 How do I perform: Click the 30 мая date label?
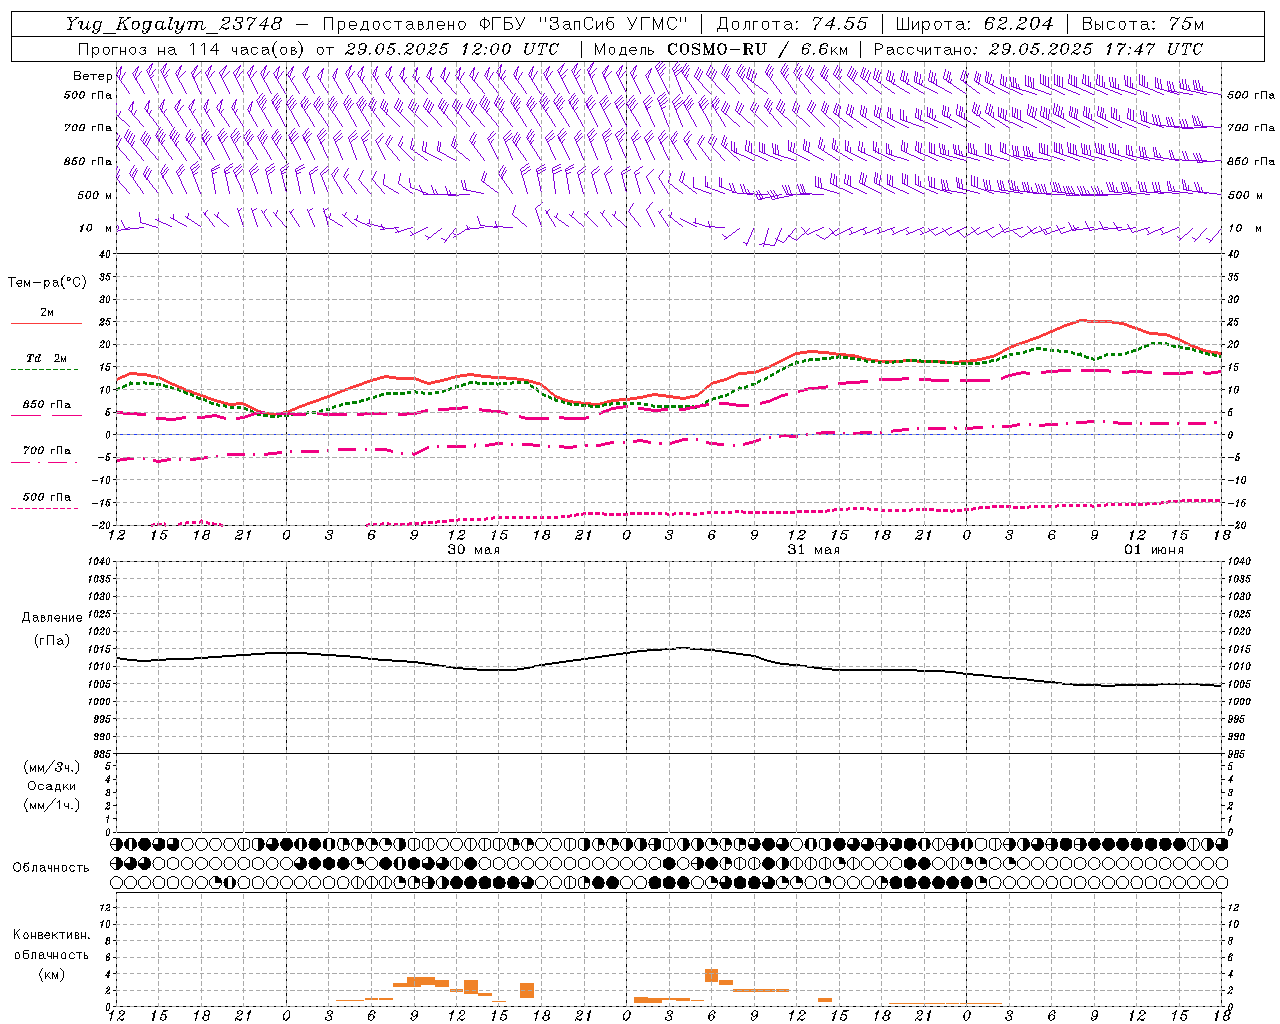(x=474, y=550)
